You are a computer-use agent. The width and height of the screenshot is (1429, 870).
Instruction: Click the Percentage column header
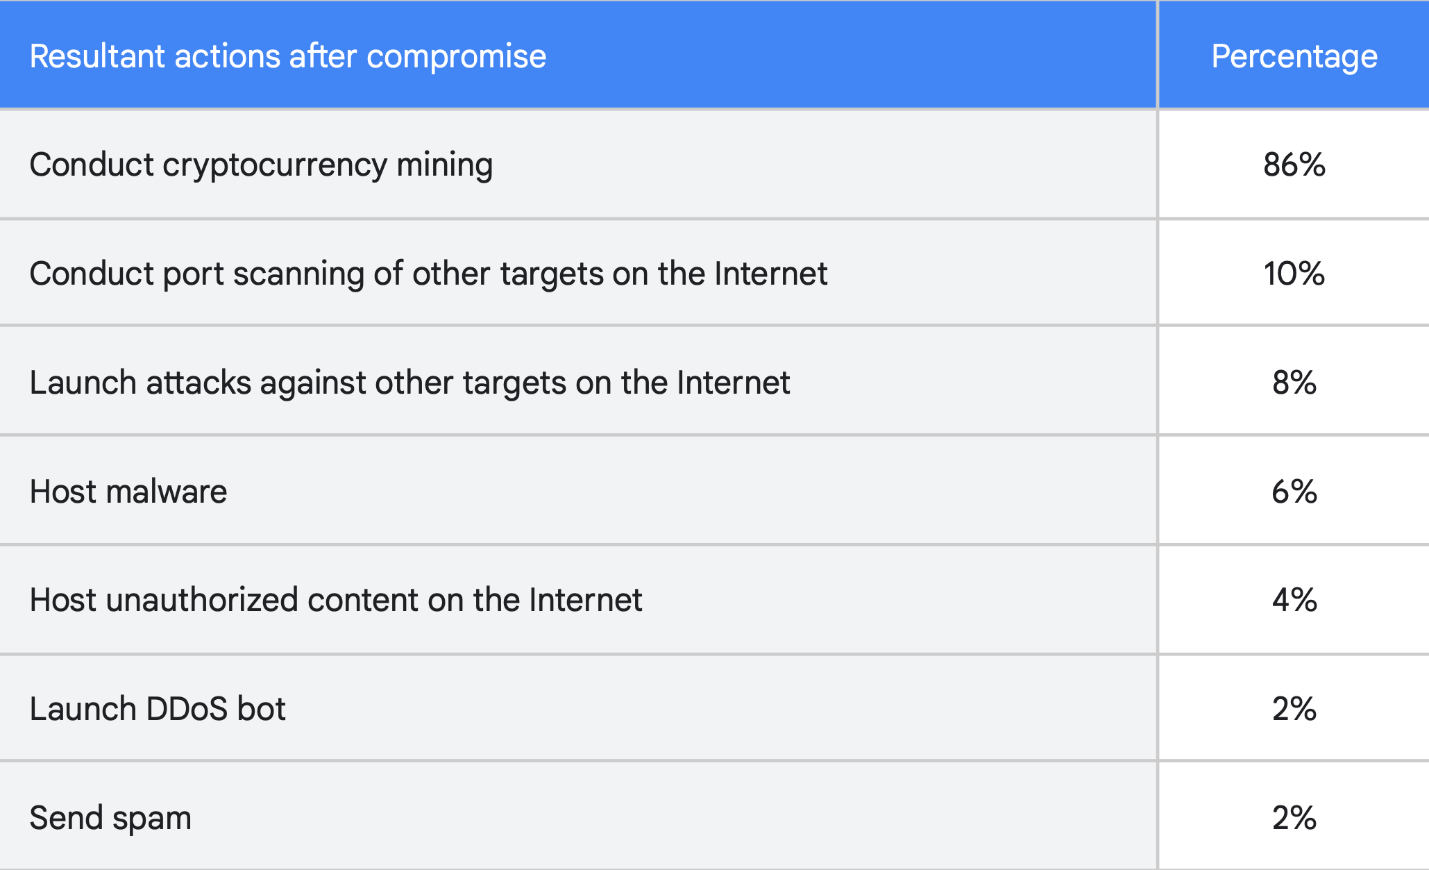pyautogui.click(x=1294, y=56)
